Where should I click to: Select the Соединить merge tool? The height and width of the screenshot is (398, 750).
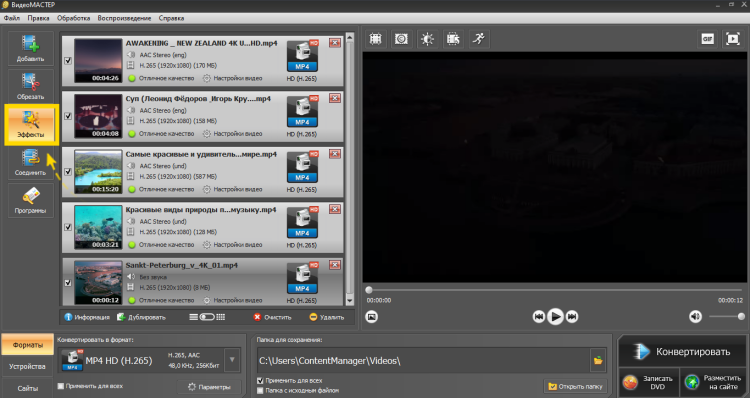coord(31,163)
